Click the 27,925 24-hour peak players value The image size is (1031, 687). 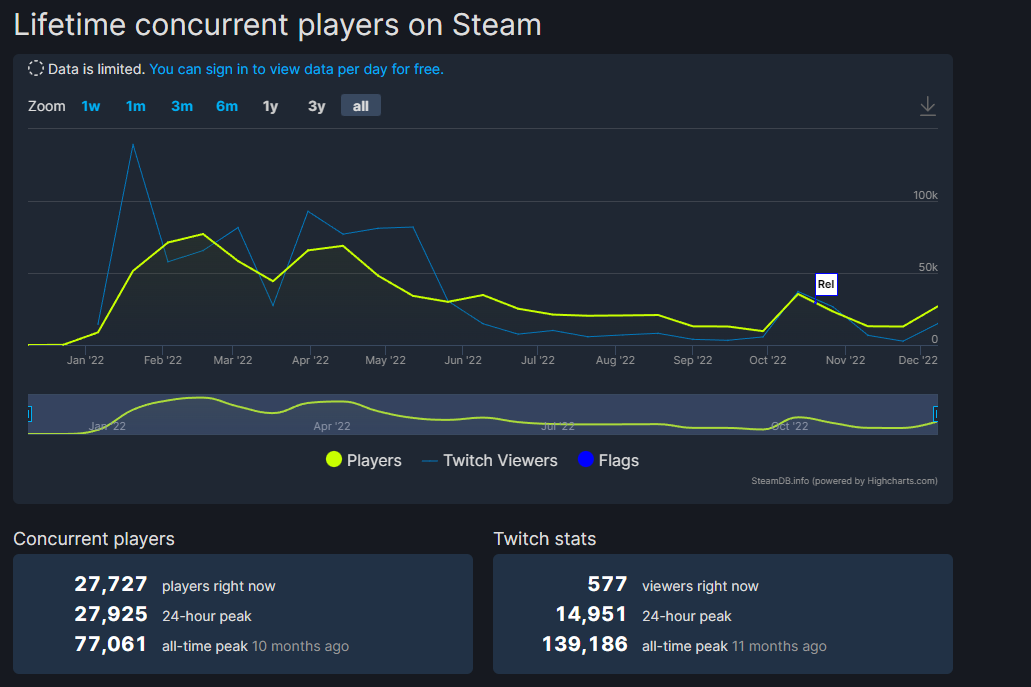point(110,614)
